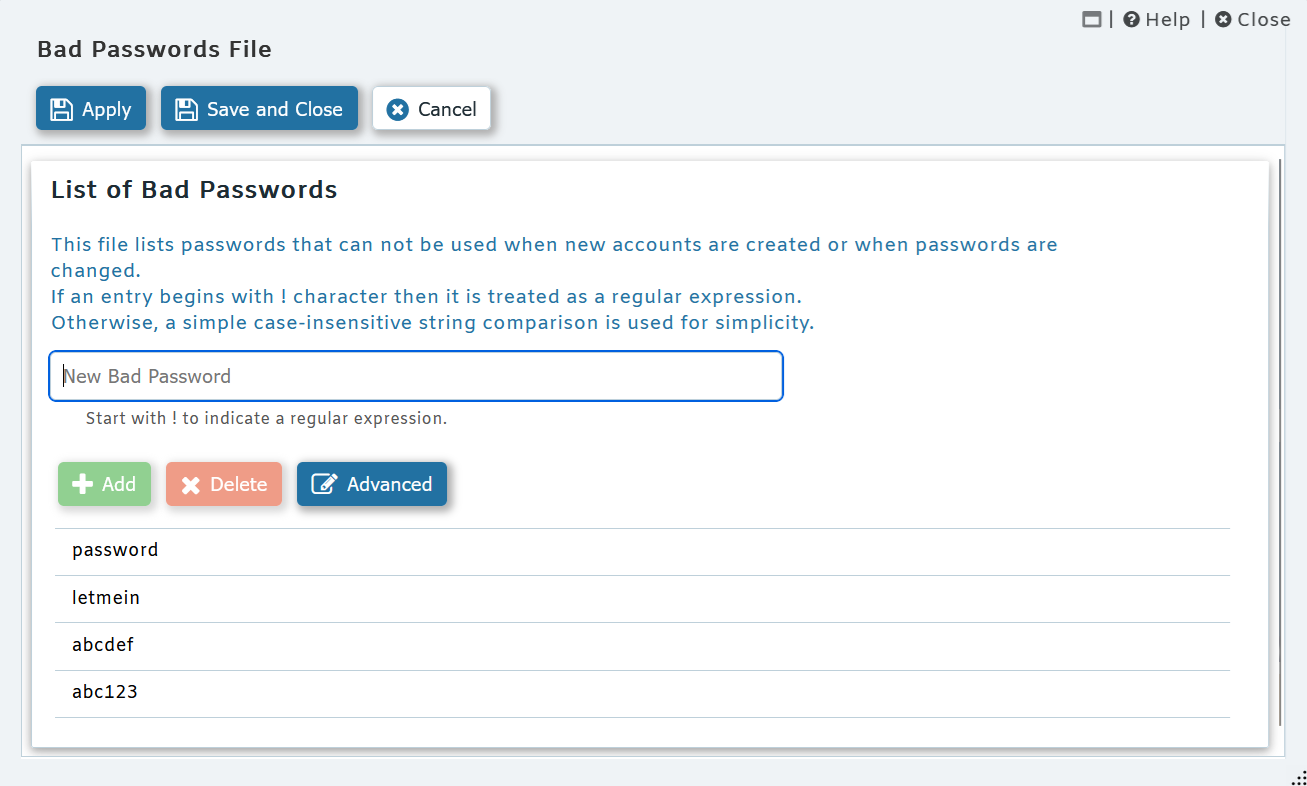This screenshot has width=1307, height=786.
Task: Click the New Bad Password input field
Action: tap(415, 376)
